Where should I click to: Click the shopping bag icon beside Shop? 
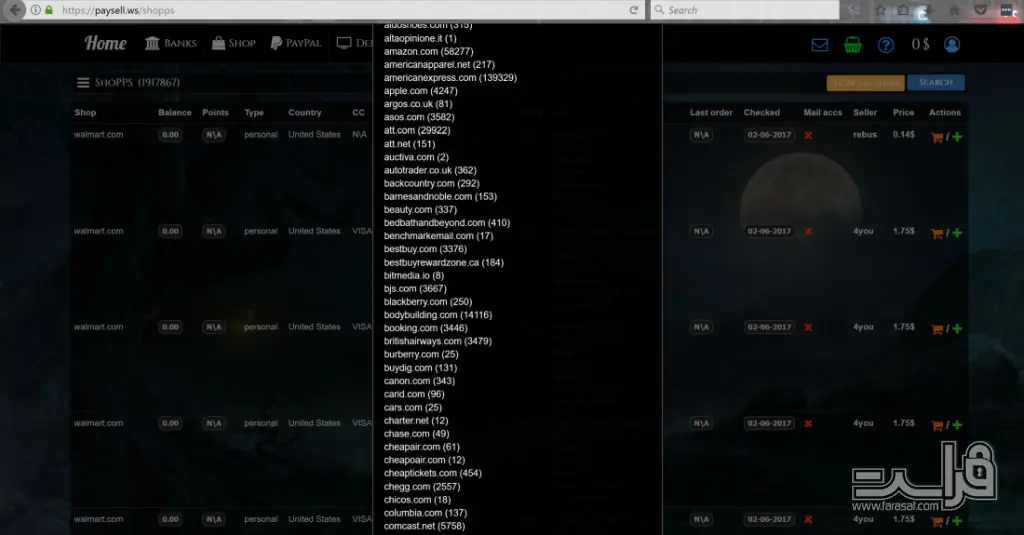click(218, 43)
